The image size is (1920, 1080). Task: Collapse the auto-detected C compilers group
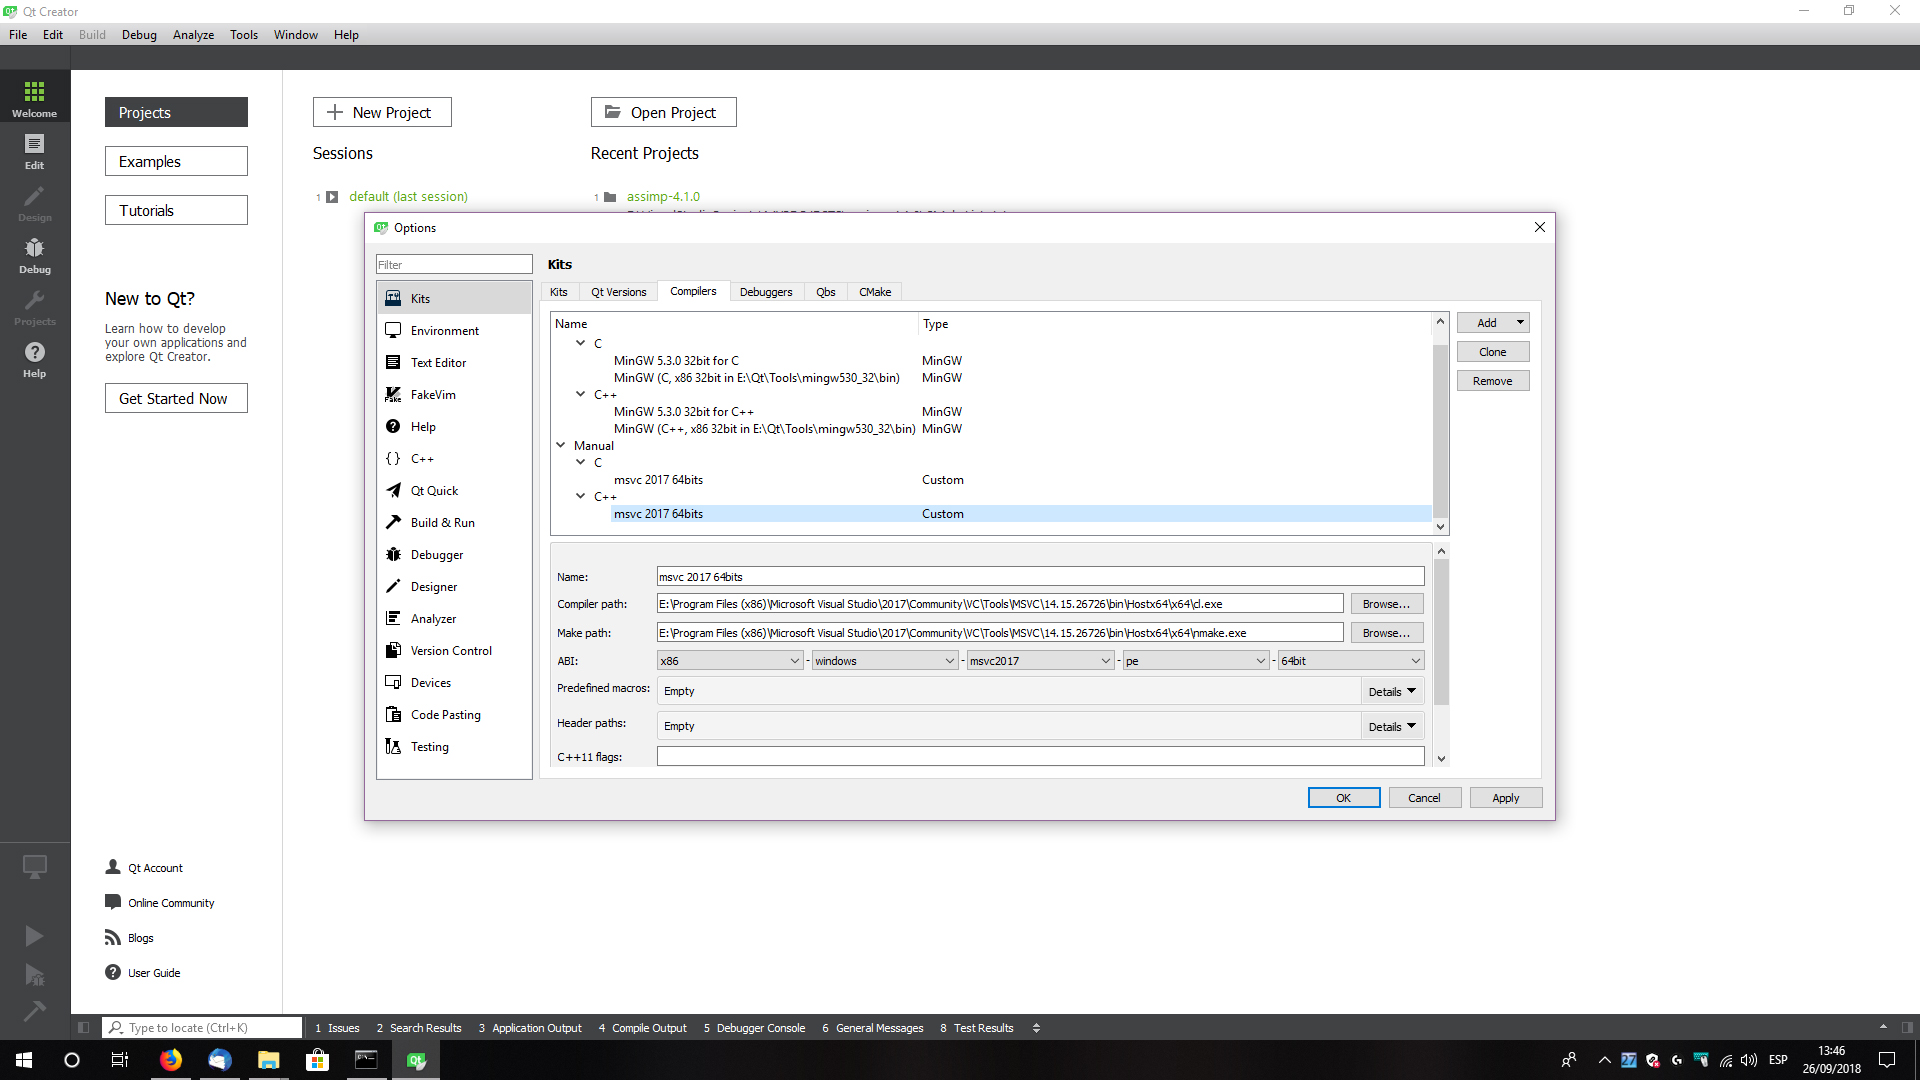[580, 343]
